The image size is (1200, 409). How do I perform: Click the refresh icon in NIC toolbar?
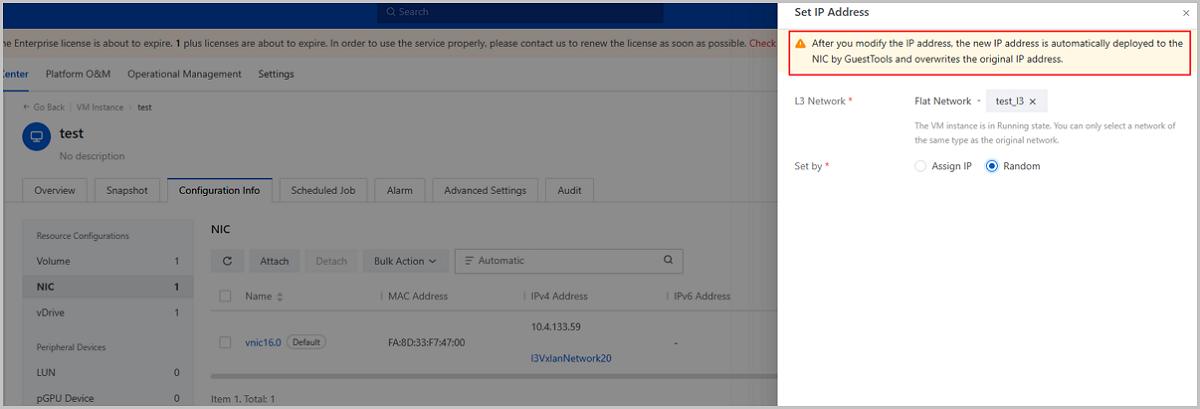pos(227,261)
